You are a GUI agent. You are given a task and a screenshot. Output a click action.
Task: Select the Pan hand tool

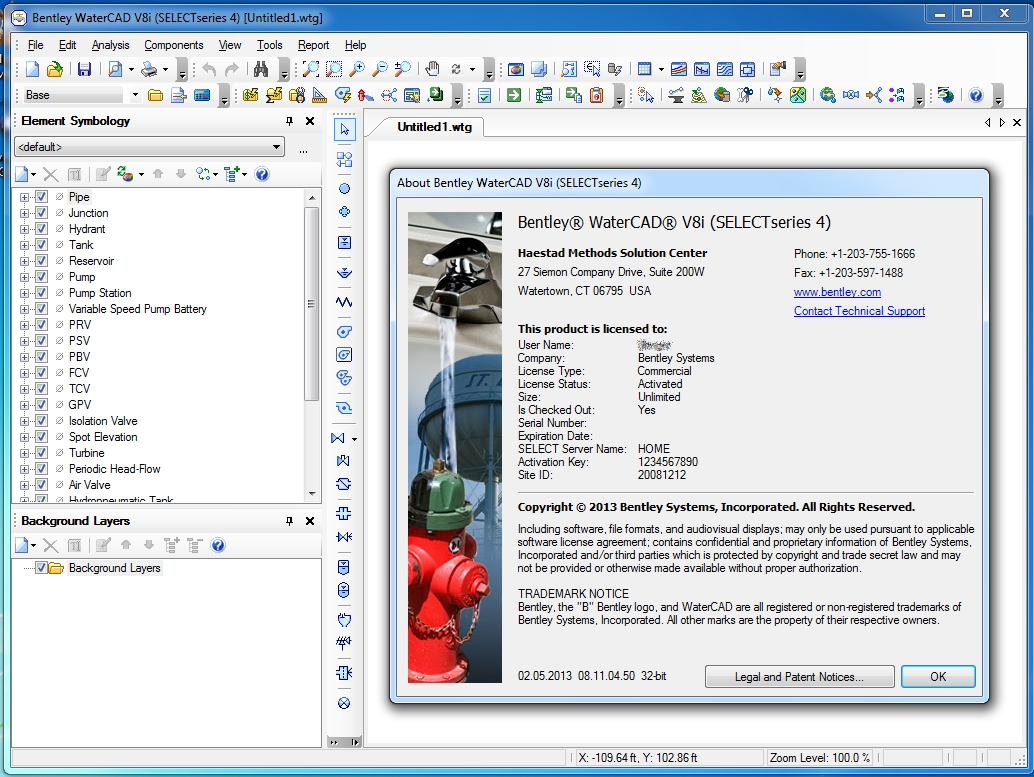tap(432, 69)
